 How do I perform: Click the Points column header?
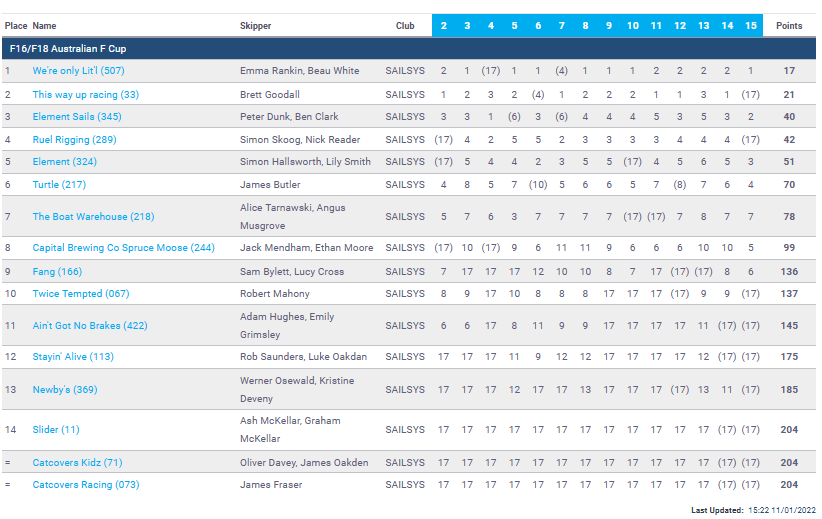tap(789, 26)
